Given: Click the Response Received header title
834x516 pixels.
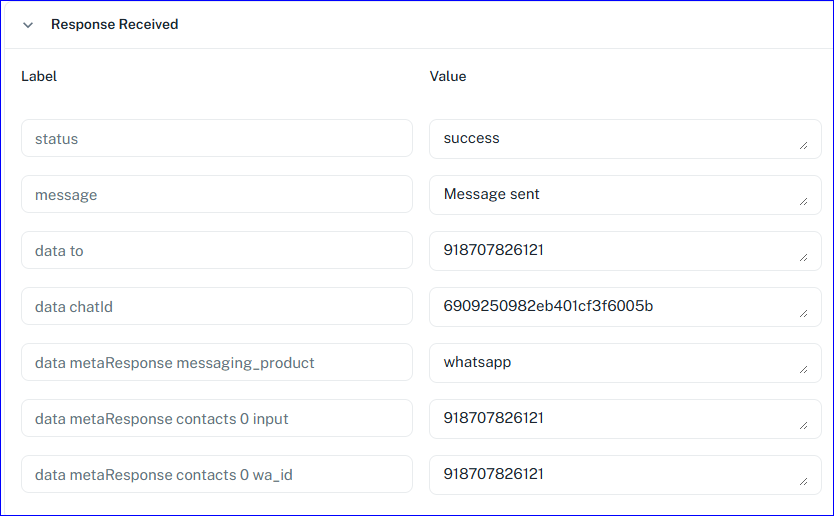Looking at the screenshot, I should (x=114, y=25).
